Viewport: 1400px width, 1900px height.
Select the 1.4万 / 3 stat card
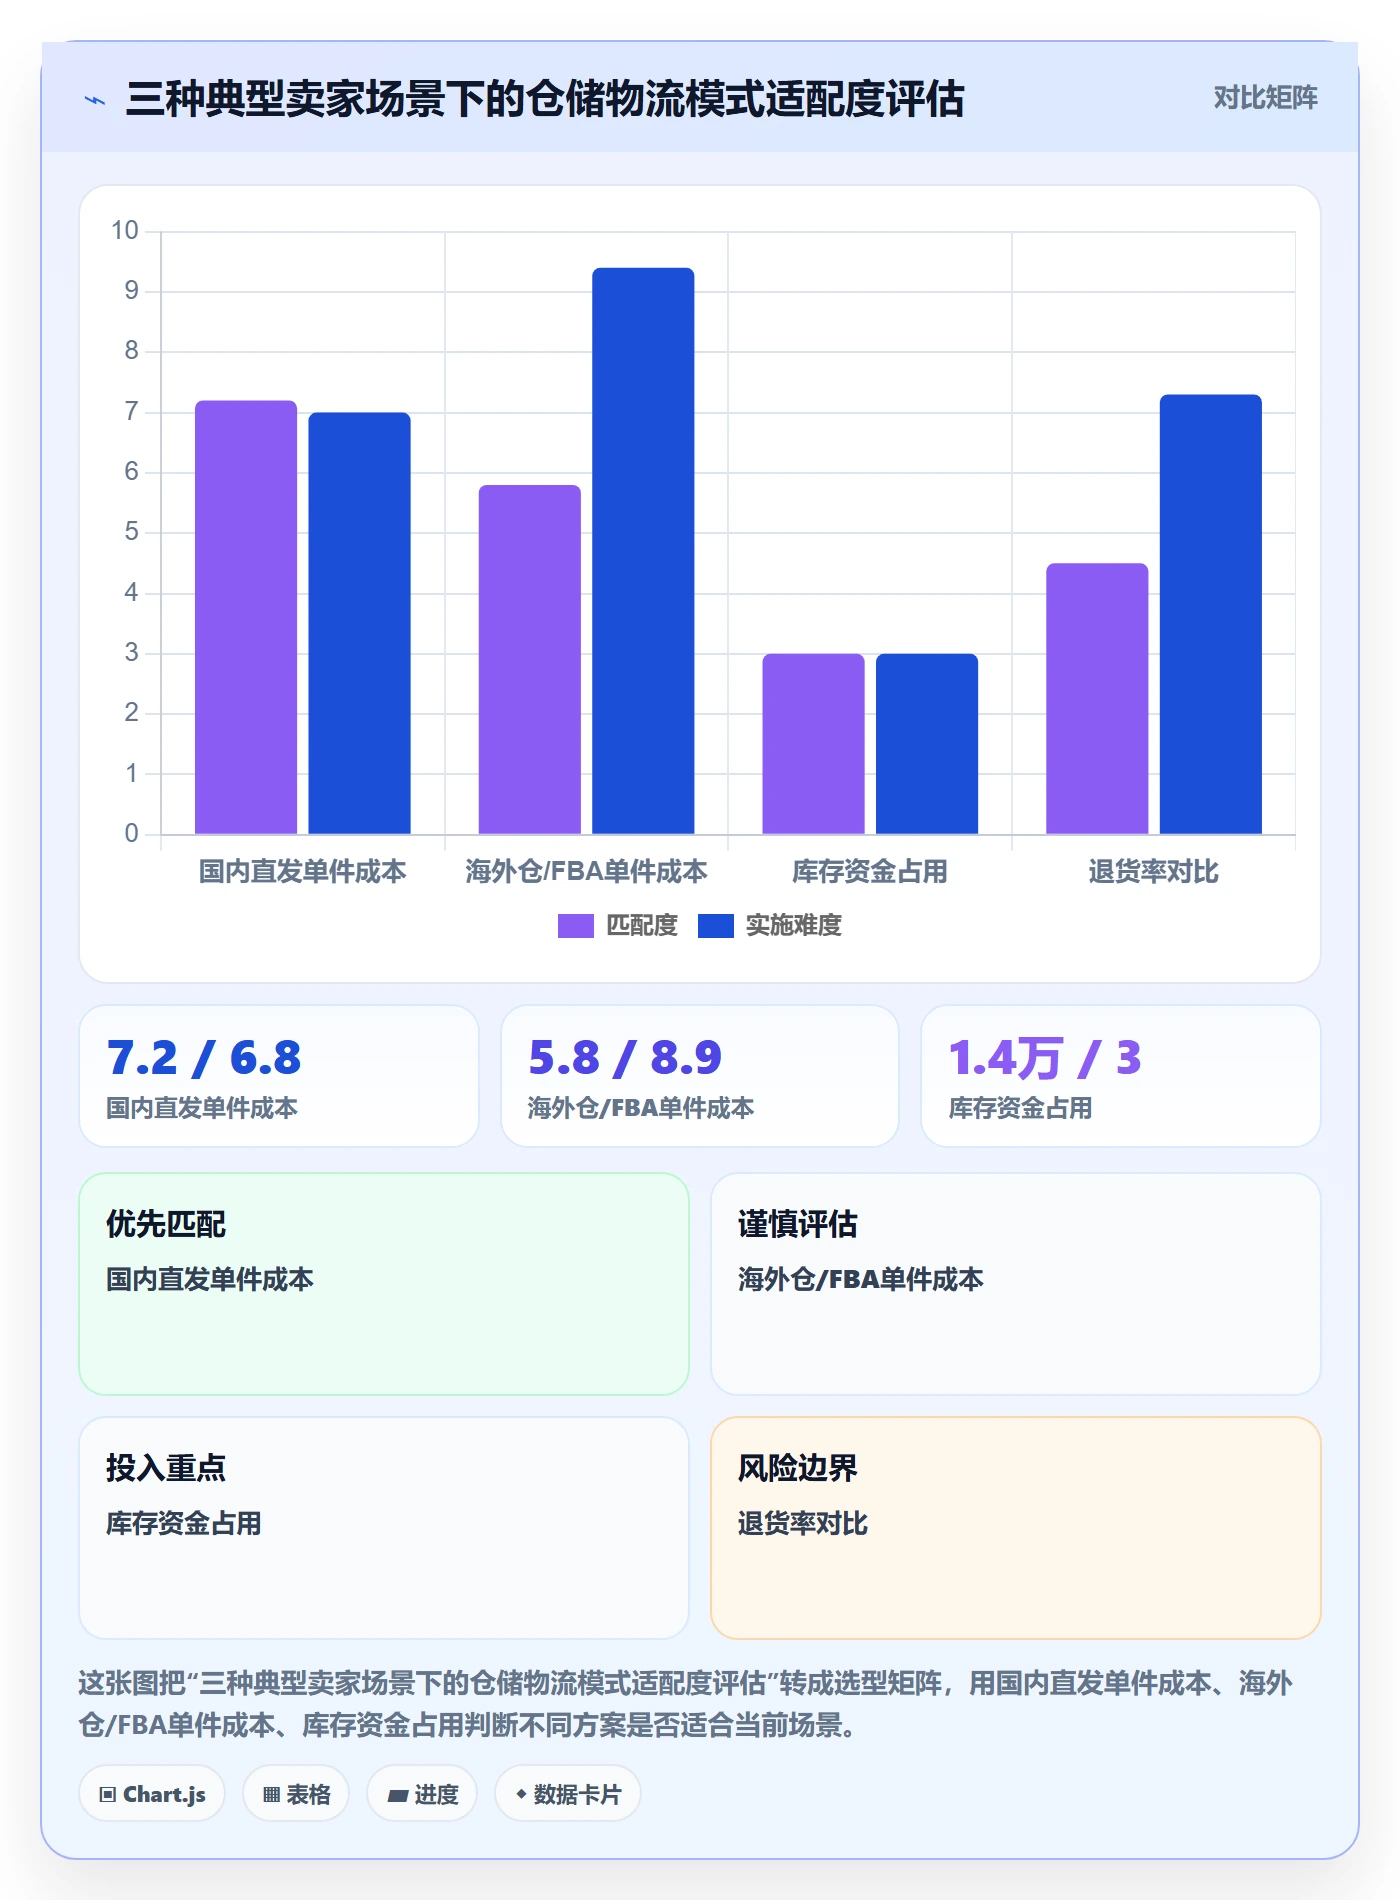1121,1076
